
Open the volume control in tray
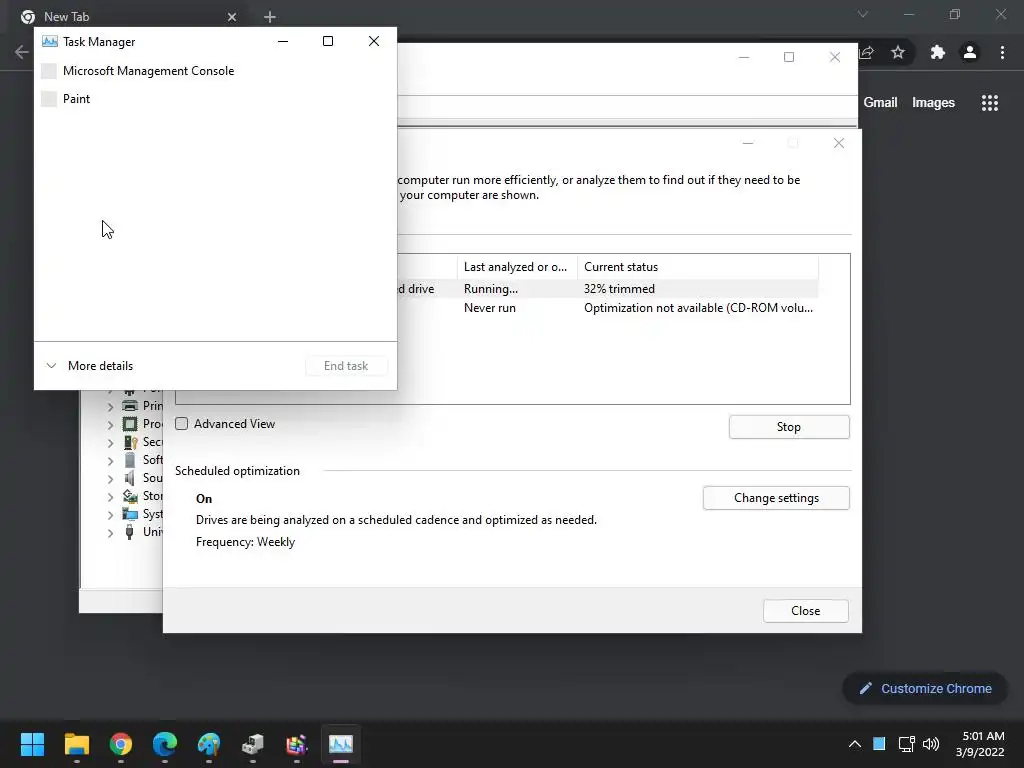coord(931,744)
